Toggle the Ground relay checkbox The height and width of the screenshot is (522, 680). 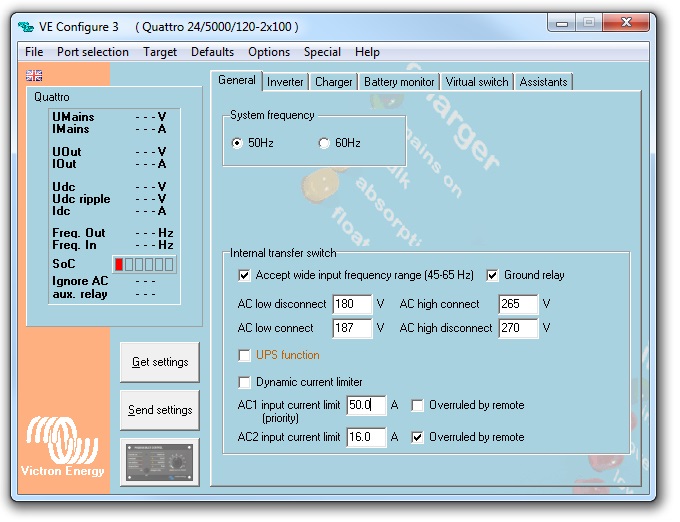coord(494,275)
